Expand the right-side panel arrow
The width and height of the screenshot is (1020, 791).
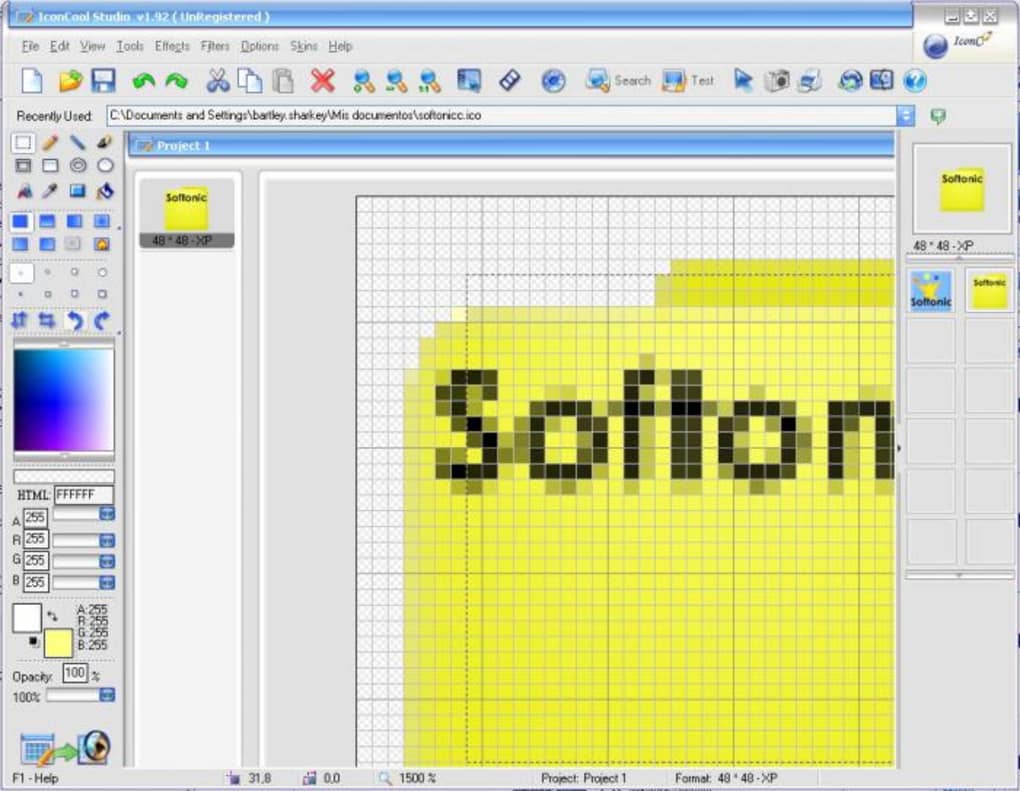tap(899, 449)
